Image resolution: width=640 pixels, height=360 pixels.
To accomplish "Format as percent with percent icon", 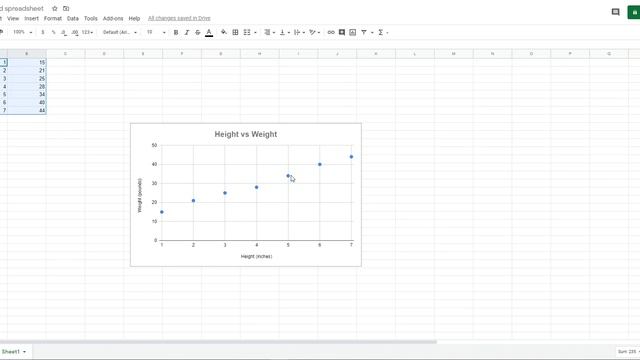I will pos(53,32).
